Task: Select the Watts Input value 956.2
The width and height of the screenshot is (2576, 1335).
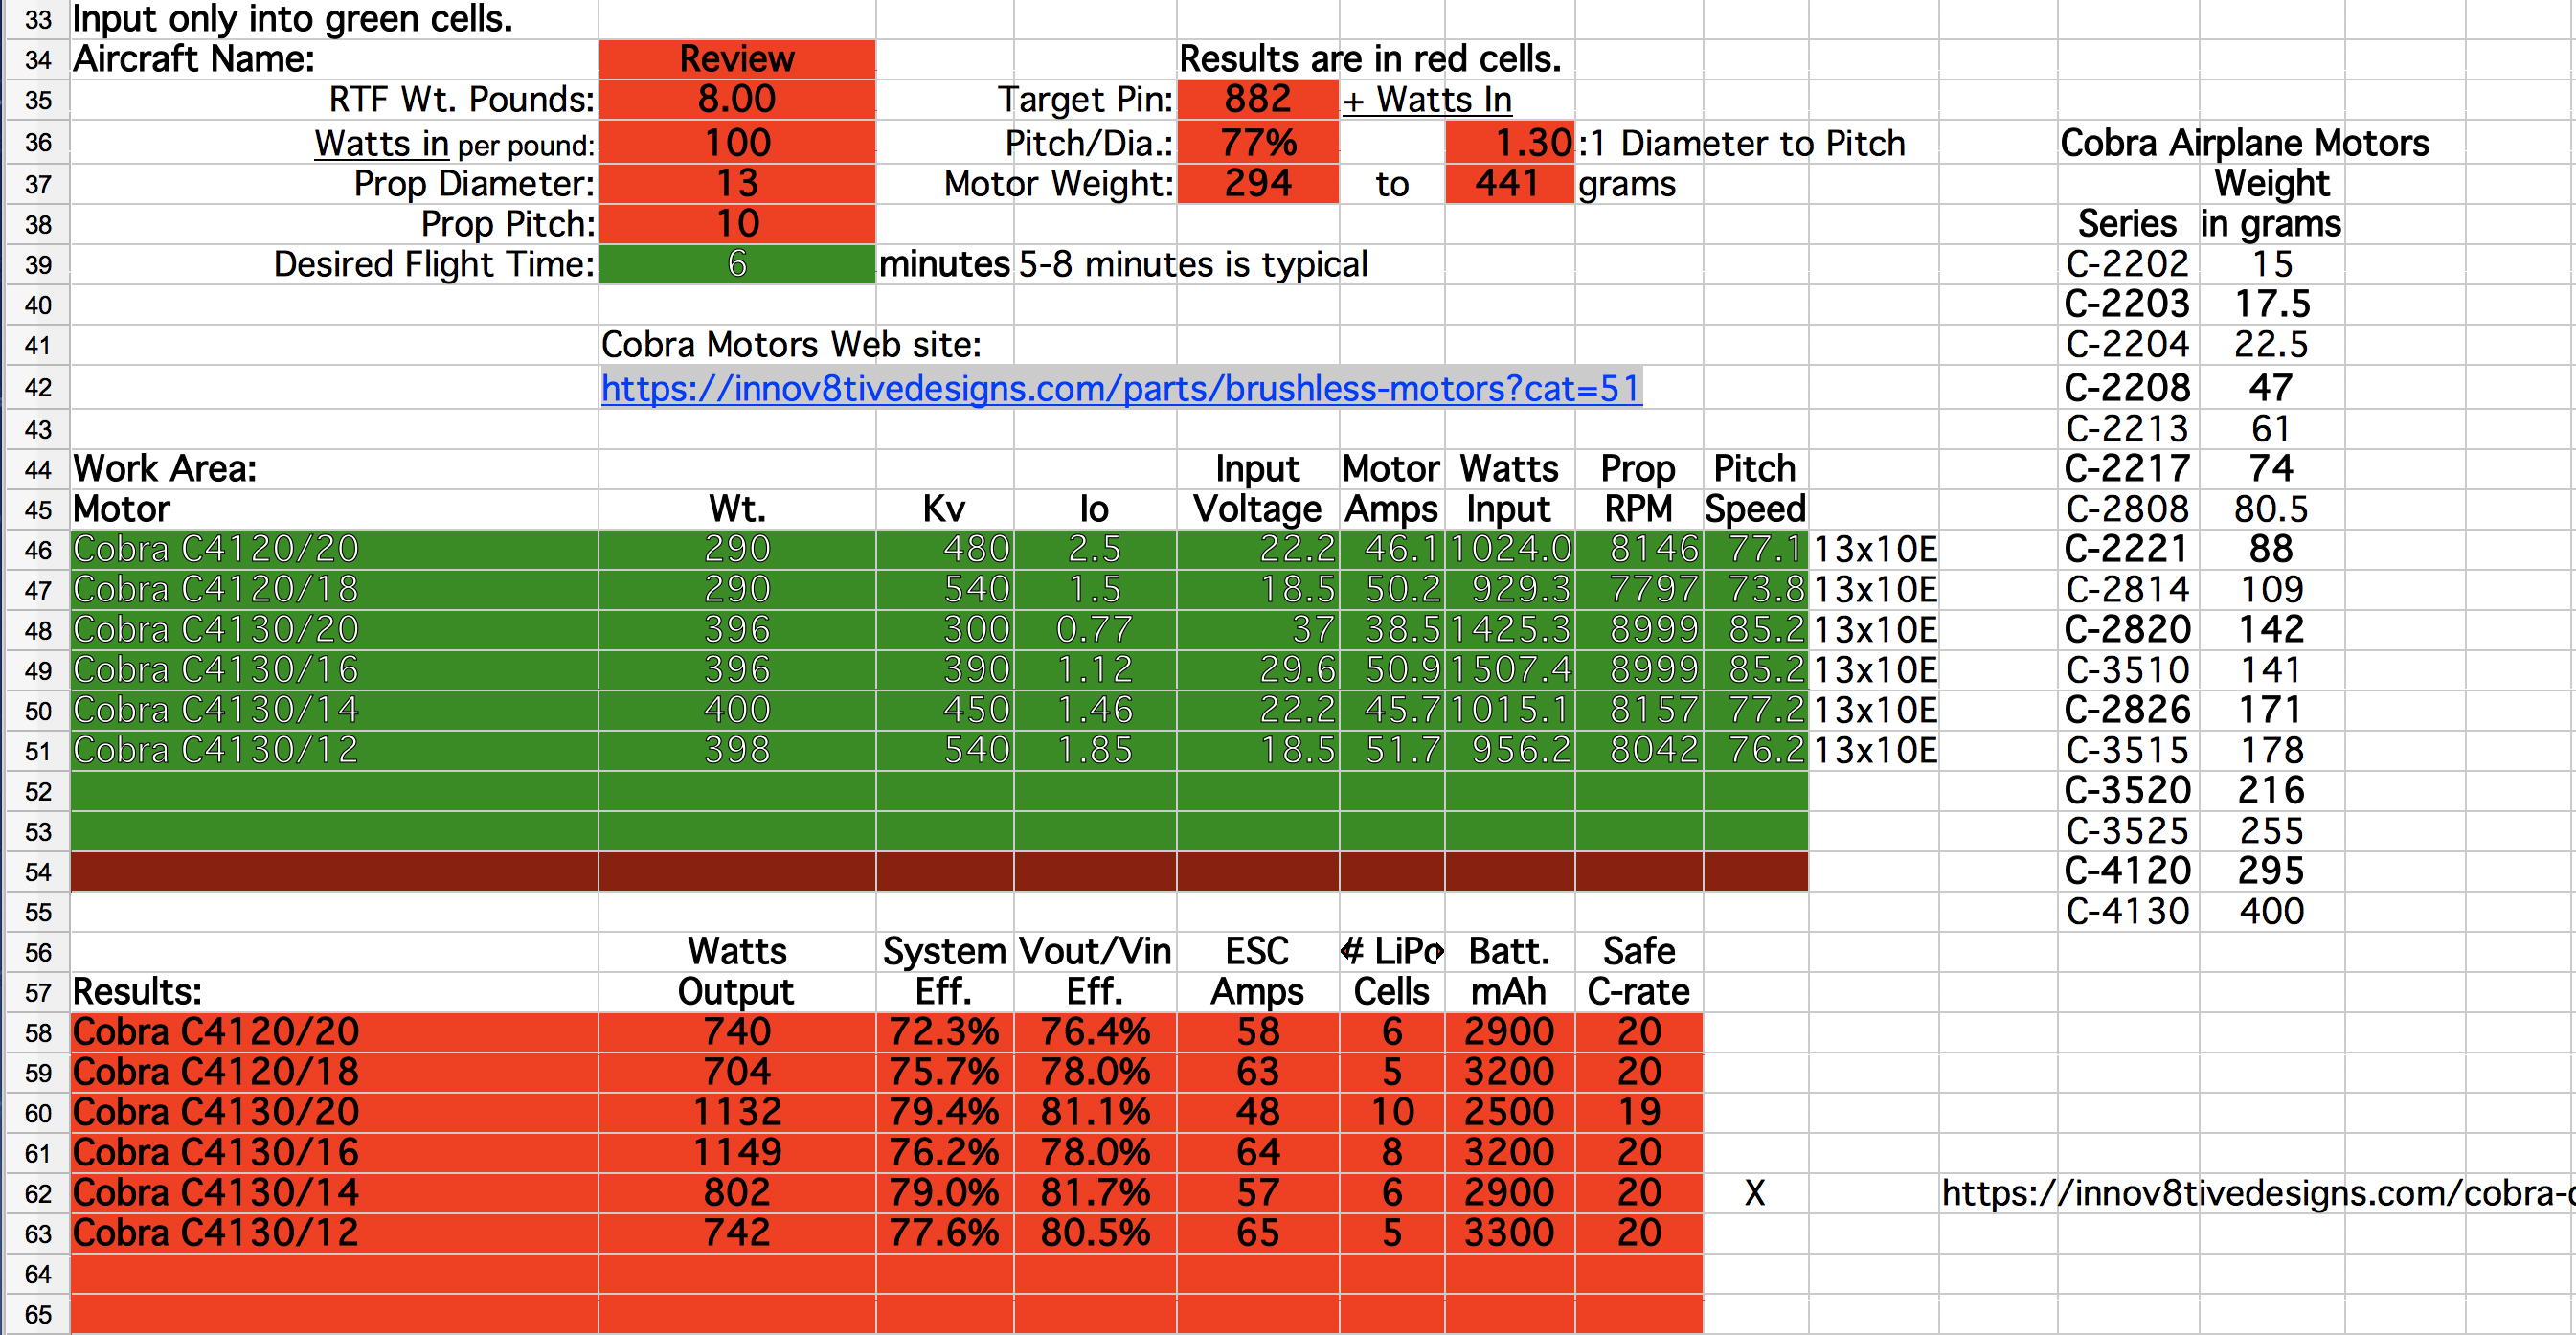Action: click(x=1510, y=750)
